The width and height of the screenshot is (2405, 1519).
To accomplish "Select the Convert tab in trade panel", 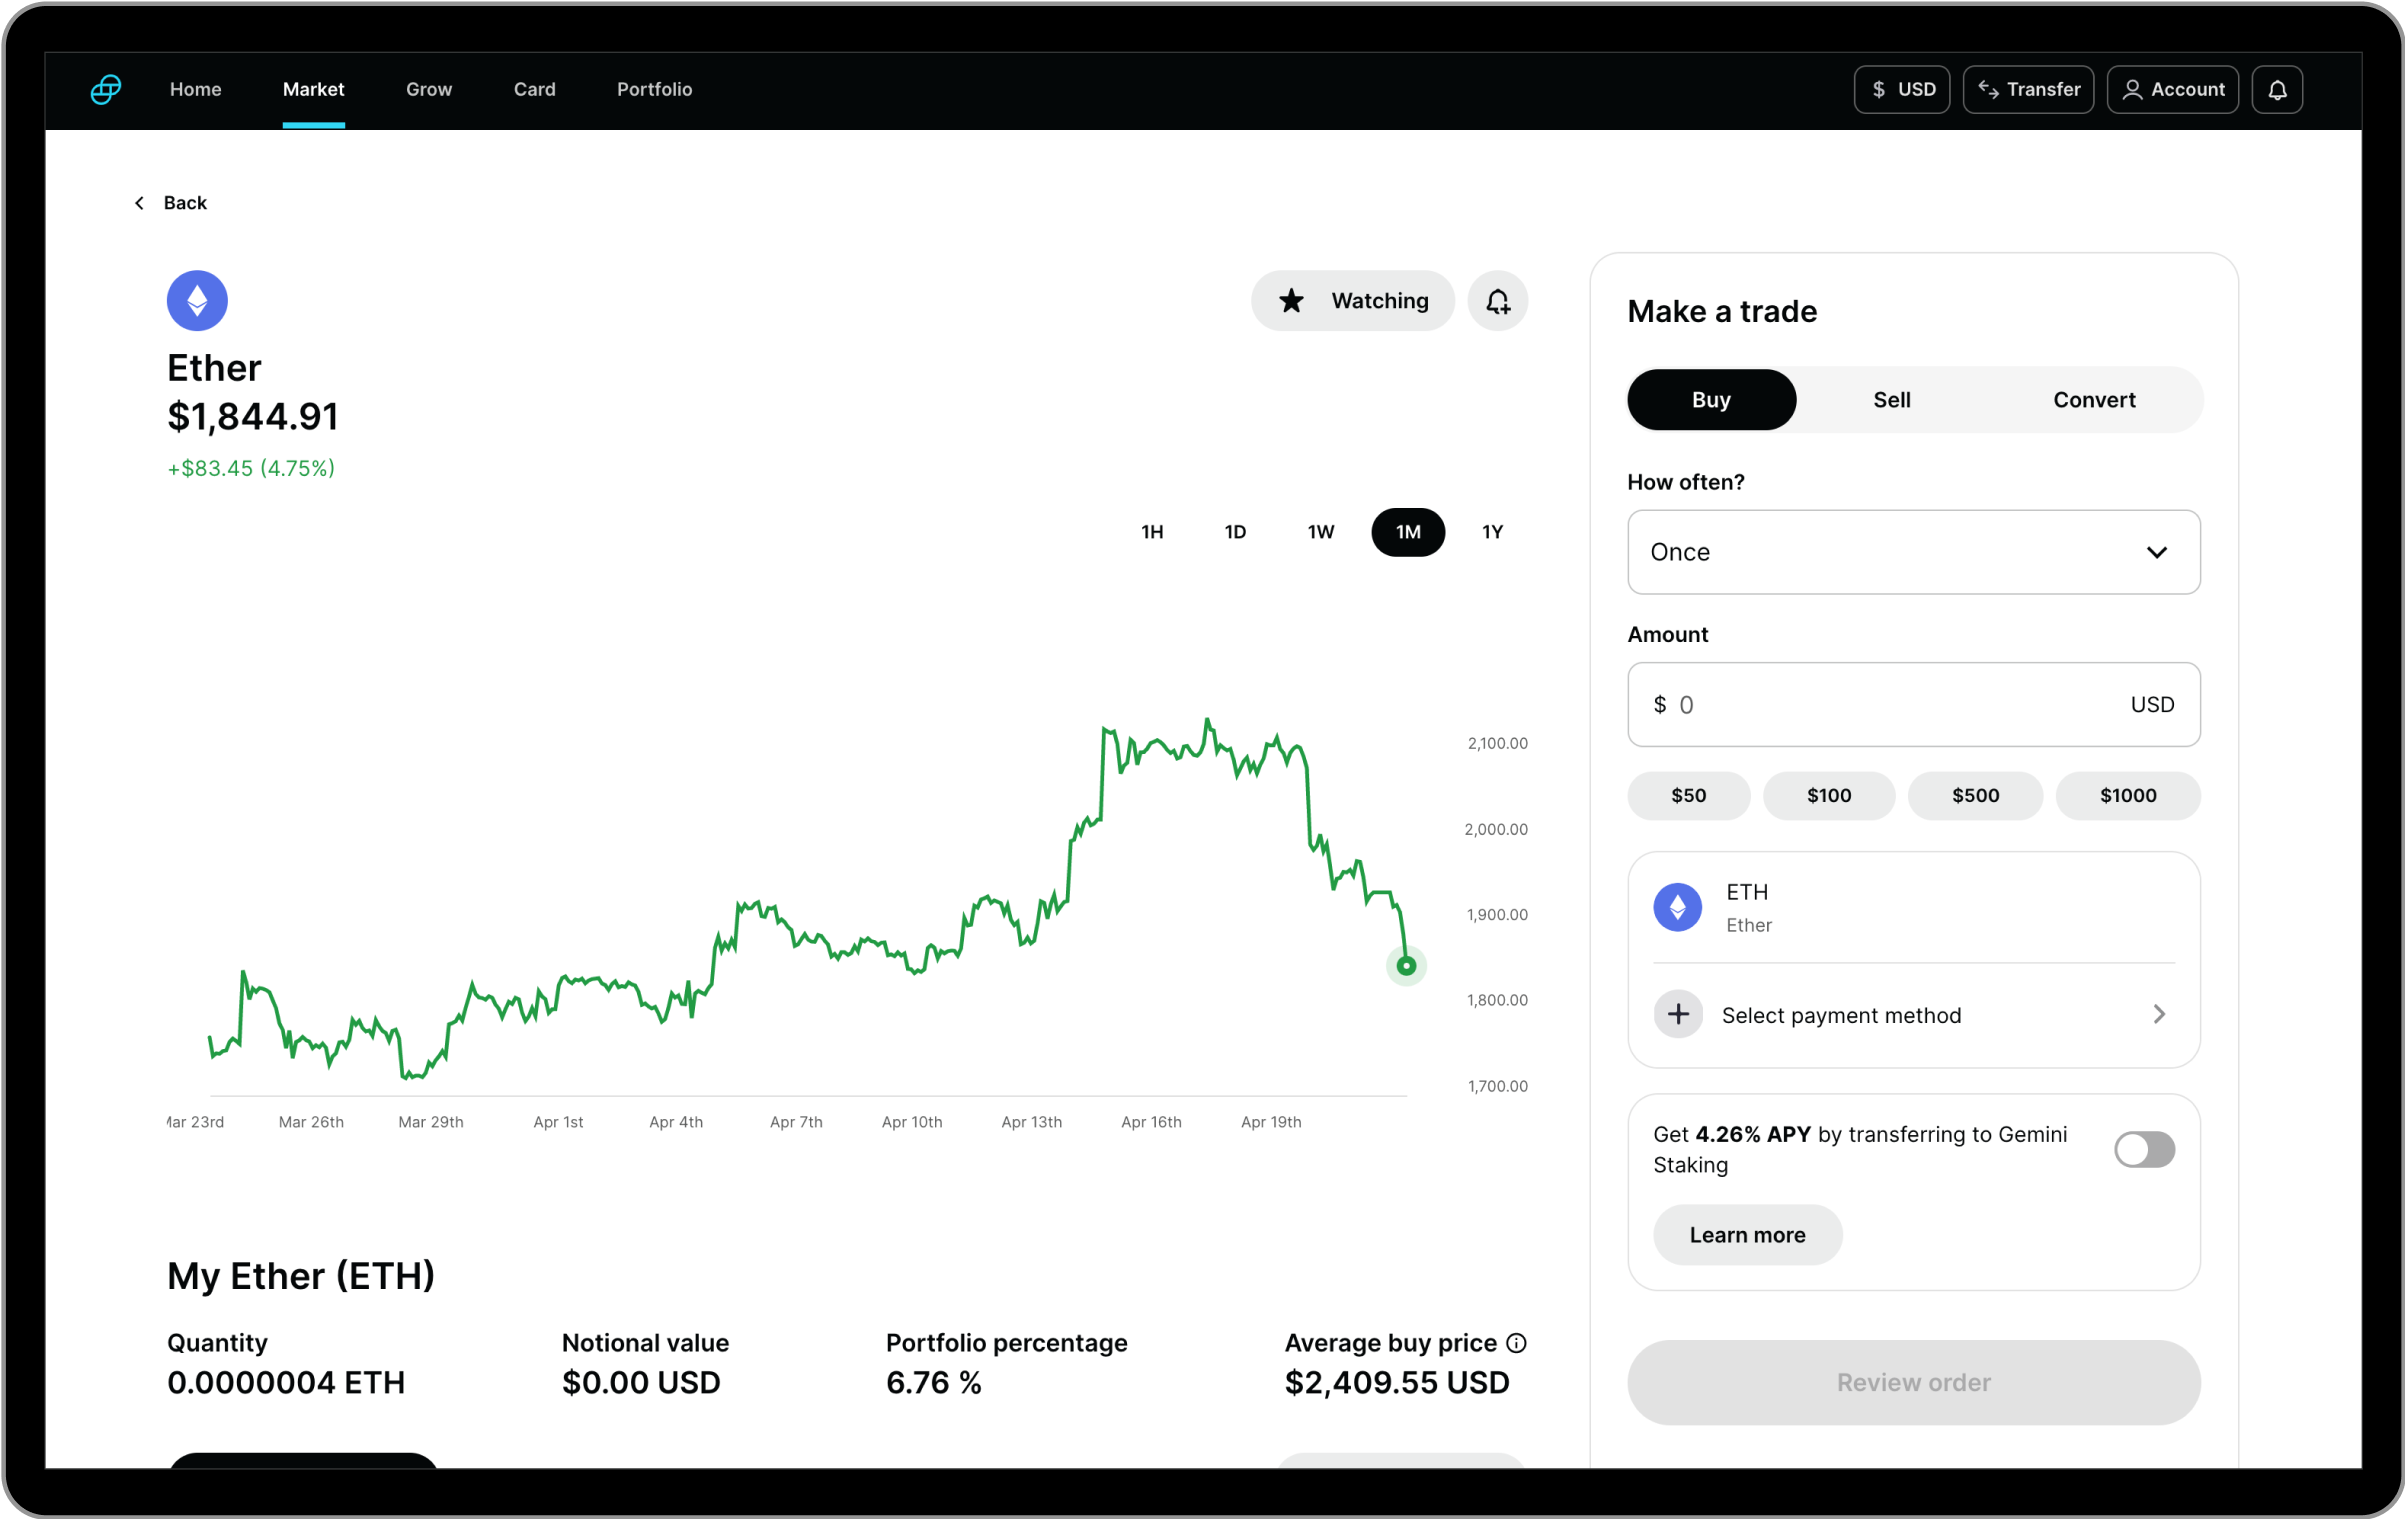I will [x=2095, y=397].
